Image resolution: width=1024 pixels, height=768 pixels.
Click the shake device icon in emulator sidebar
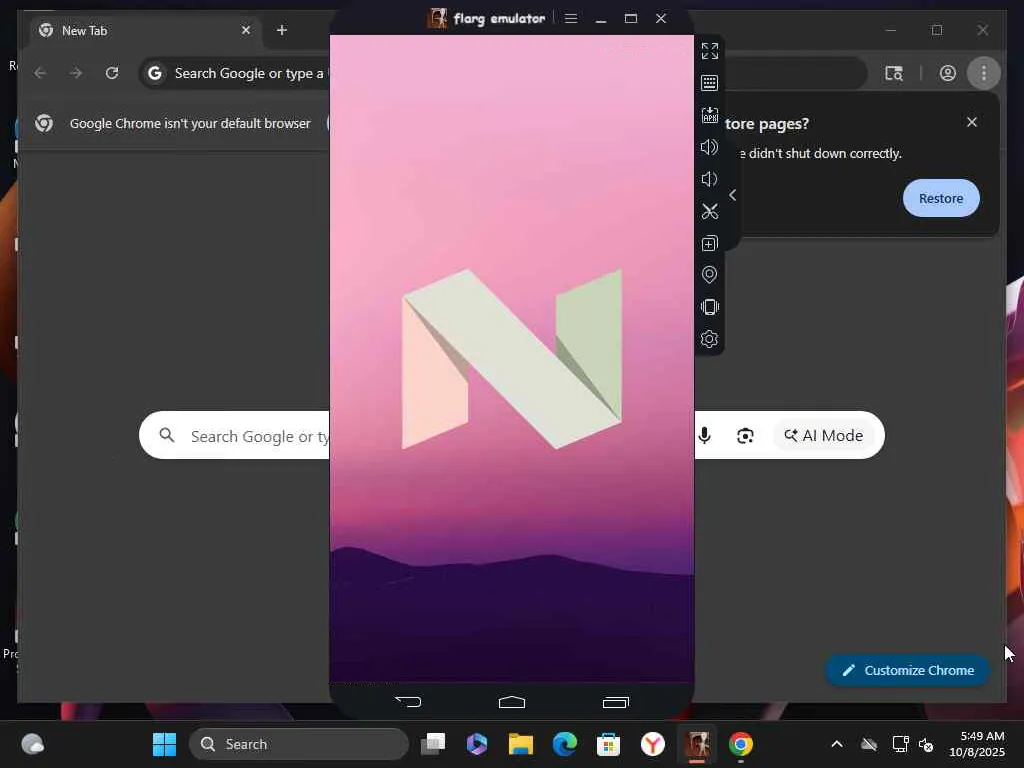pos(709,307)
